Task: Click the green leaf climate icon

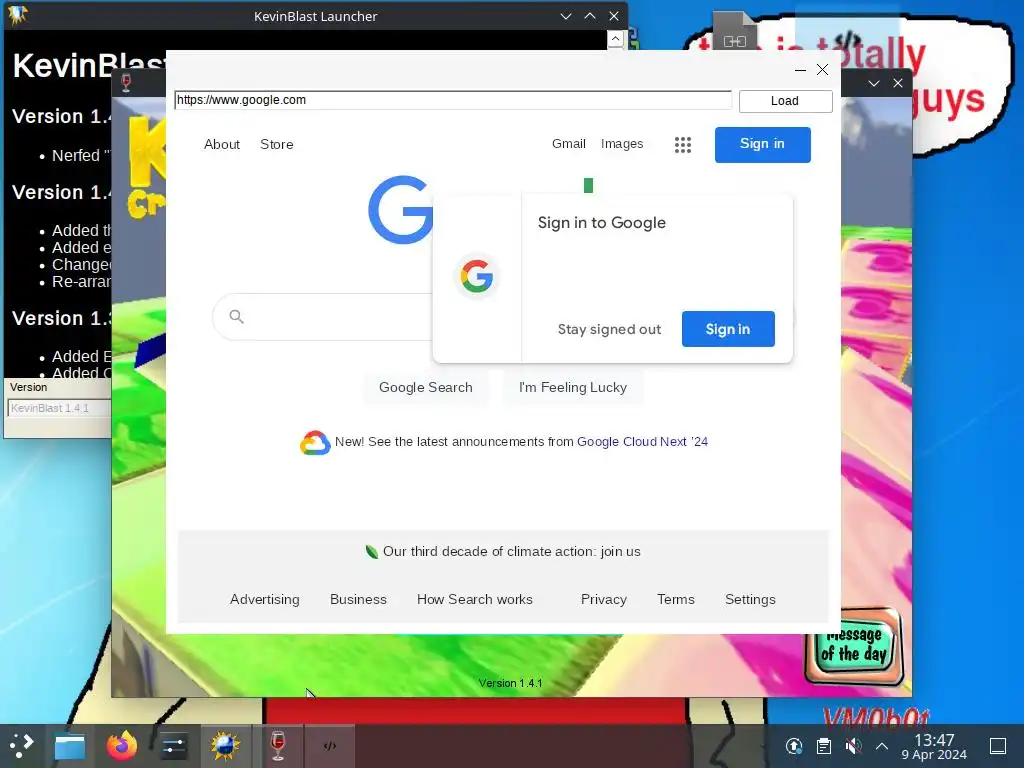Action: (x=371, y=552)
